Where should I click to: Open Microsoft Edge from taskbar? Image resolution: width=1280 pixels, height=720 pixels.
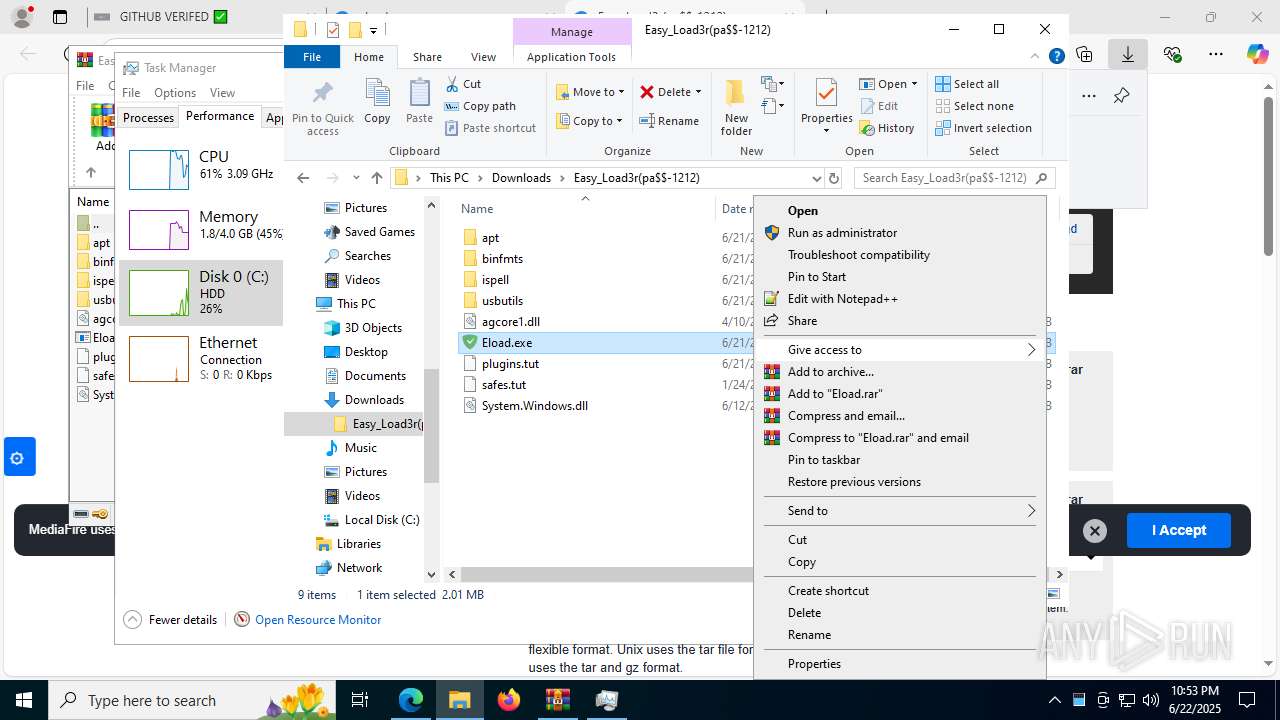click(x=411, y=700)
